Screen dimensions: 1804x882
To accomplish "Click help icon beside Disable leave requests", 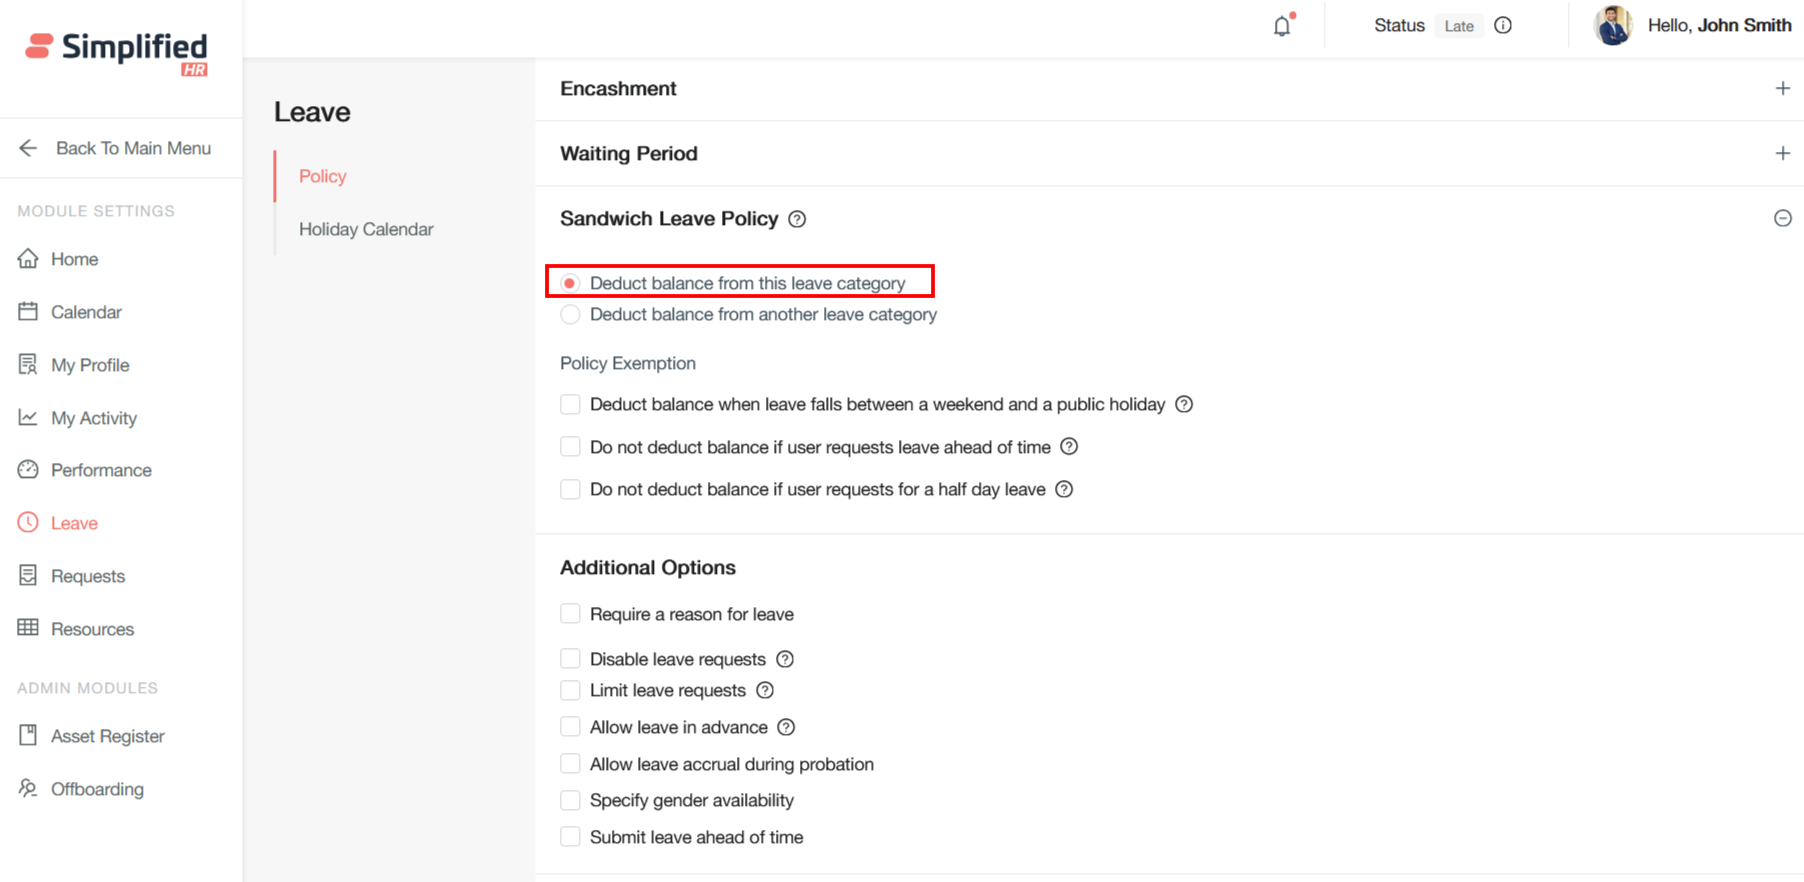I will point(785,659).
